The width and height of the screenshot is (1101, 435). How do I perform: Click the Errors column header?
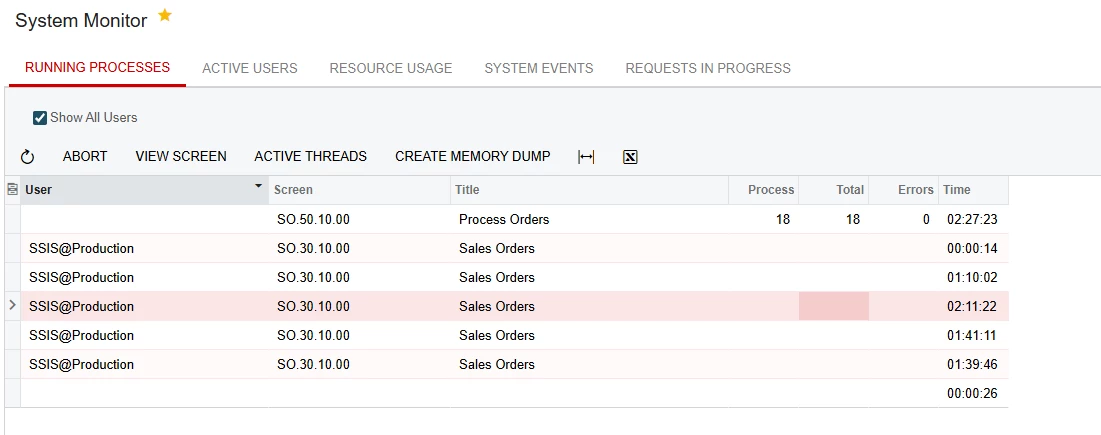[x=915, y=190]
